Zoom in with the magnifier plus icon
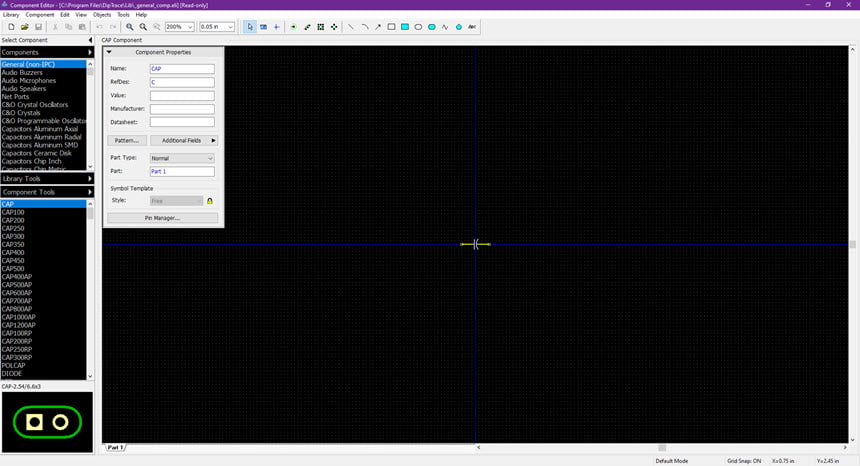Screen dimensions: 860x466 click(129, 27)
